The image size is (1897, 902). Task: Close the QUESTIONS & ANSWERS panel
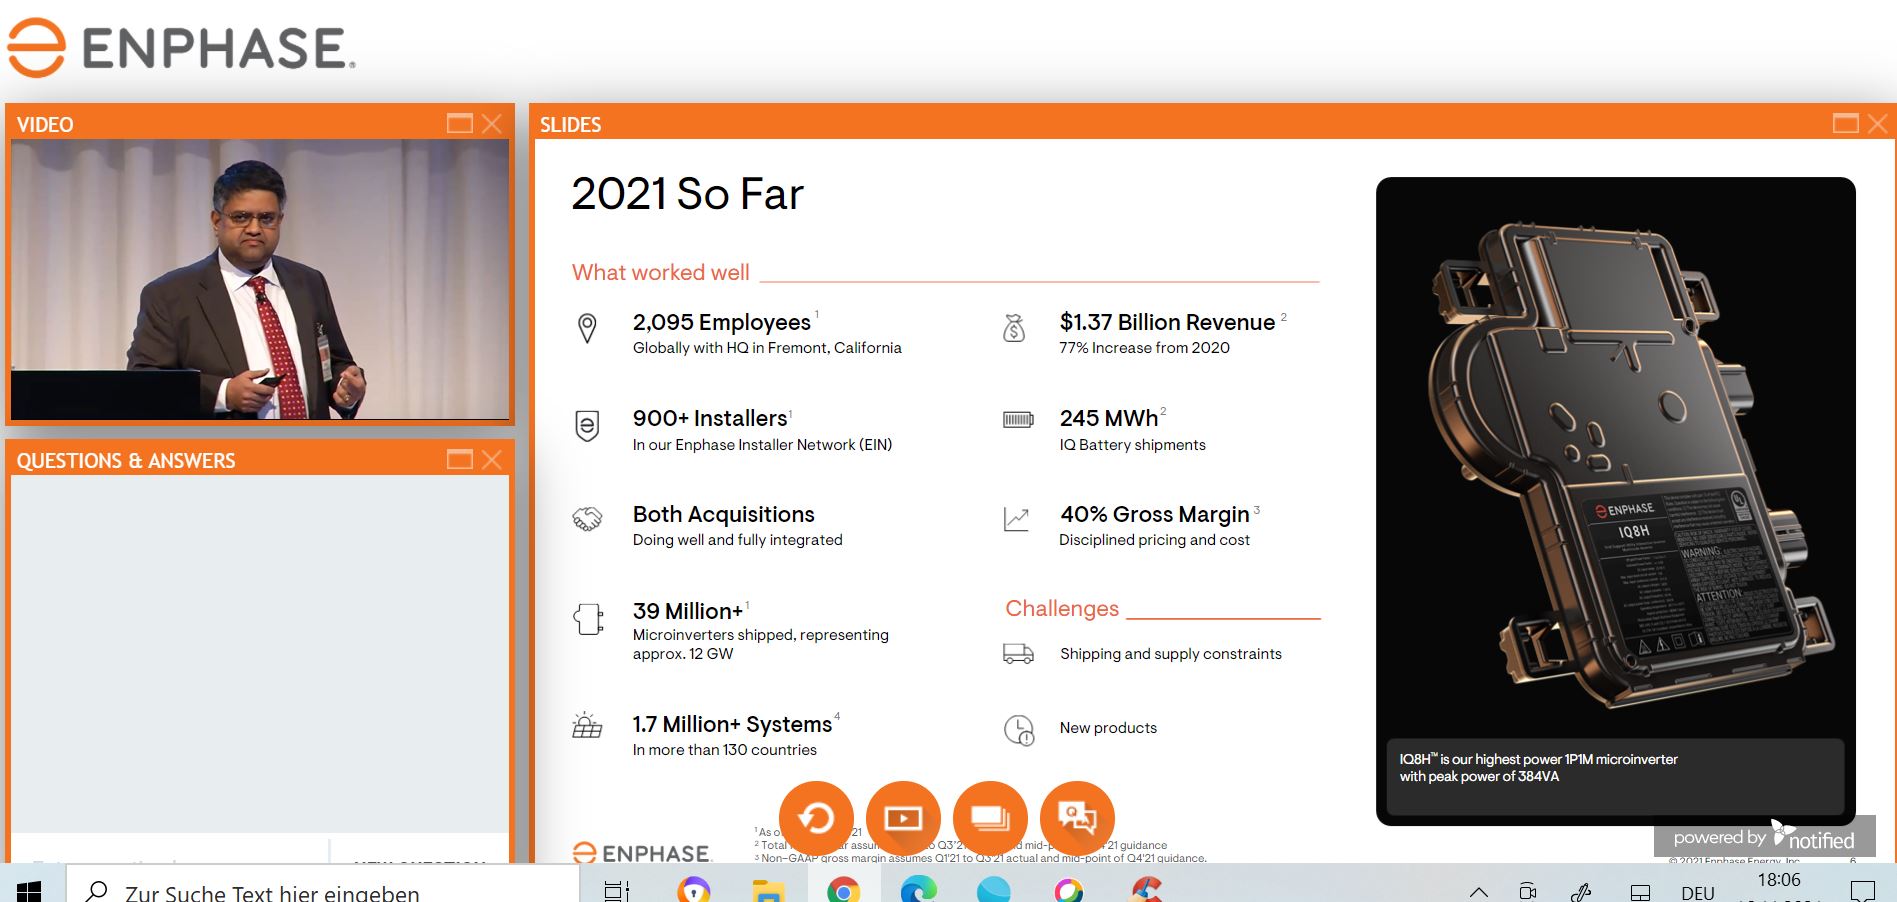(x=492, y=460)
